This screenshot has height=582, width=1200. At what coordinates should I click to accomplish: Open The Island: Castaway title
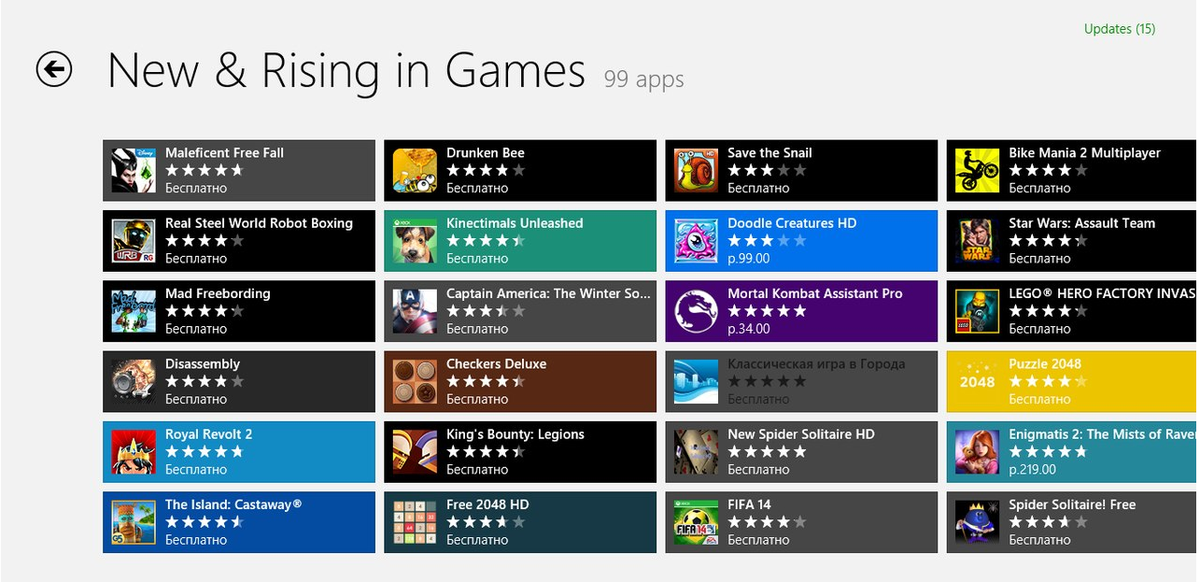pyautogui.click(x=233, y=505)
